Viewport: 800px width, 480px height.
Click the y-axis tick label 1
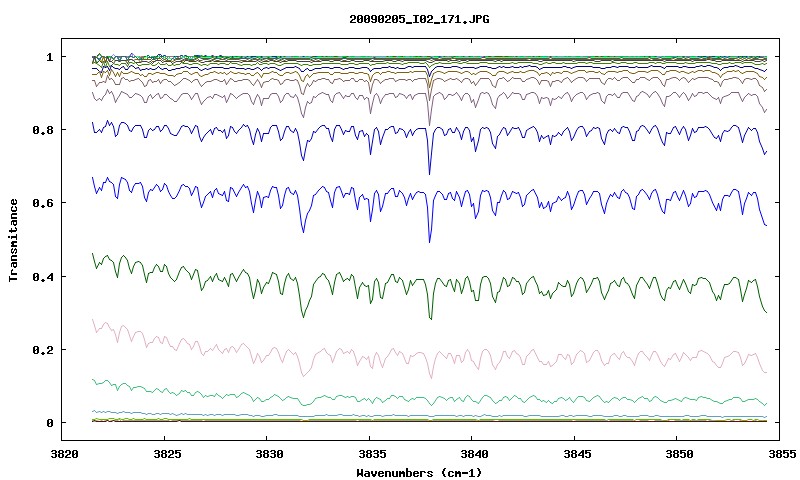tap(49, 57)
